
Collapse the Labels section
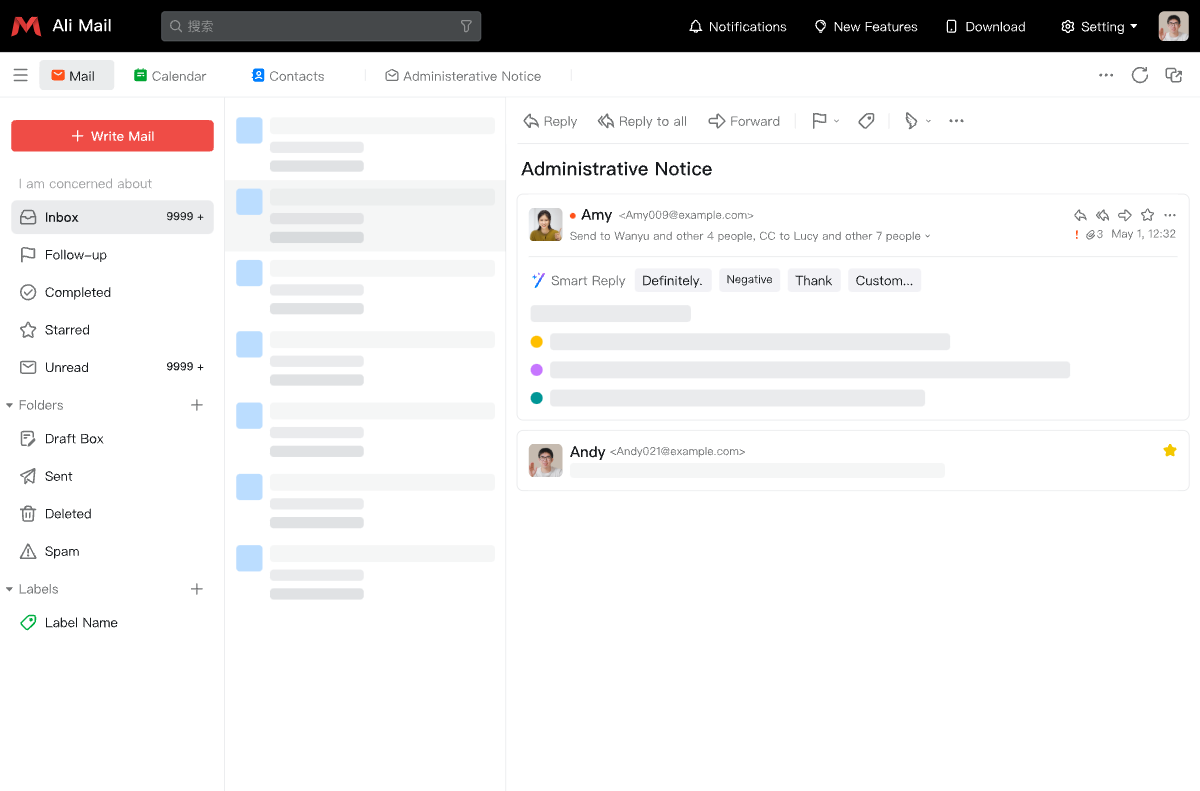click(10, 589)
